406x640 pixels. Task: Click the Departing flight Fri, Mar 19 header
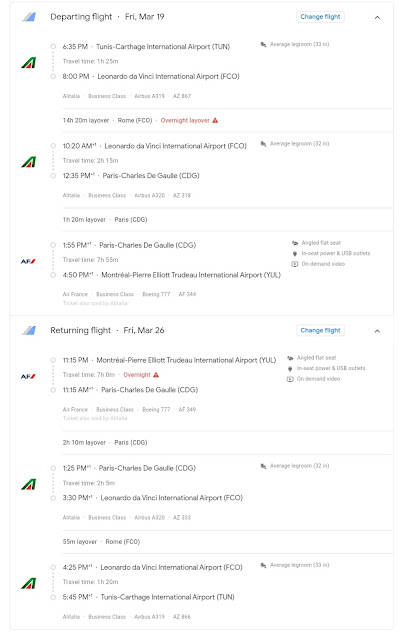tap(107, 17)
